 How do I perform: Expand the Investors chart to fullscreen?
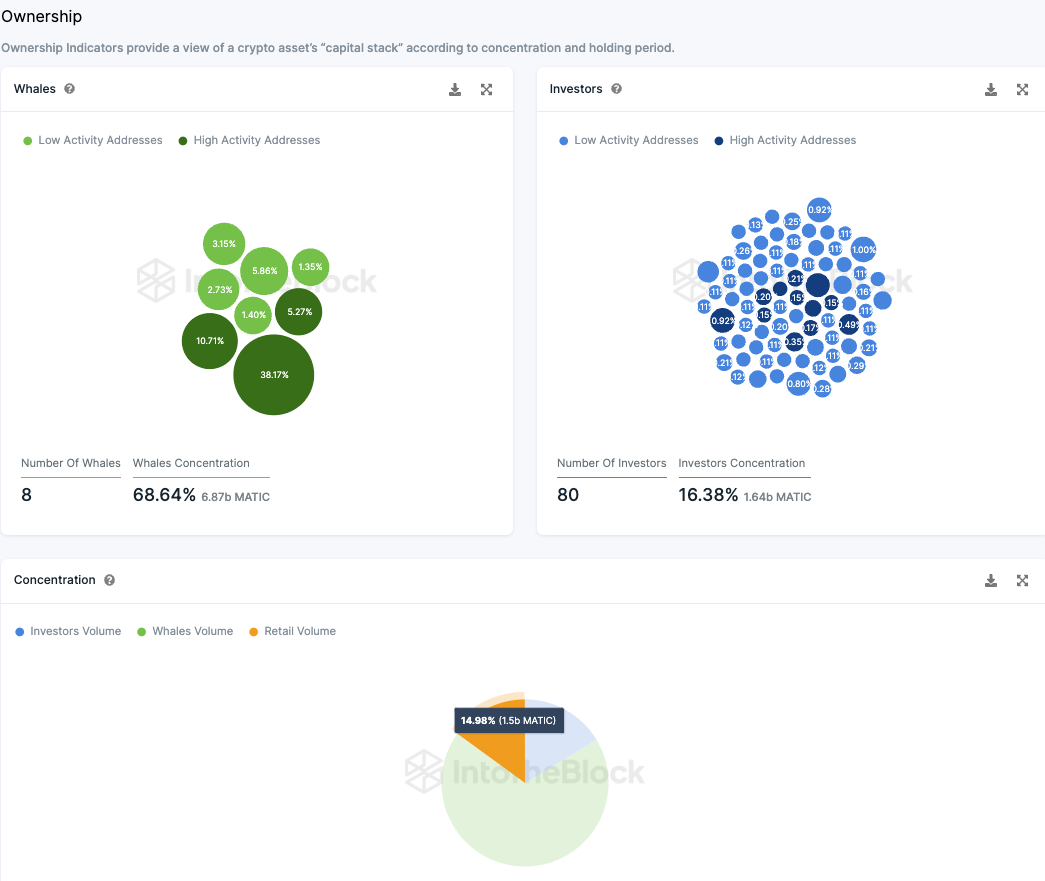coord(1022,89)
